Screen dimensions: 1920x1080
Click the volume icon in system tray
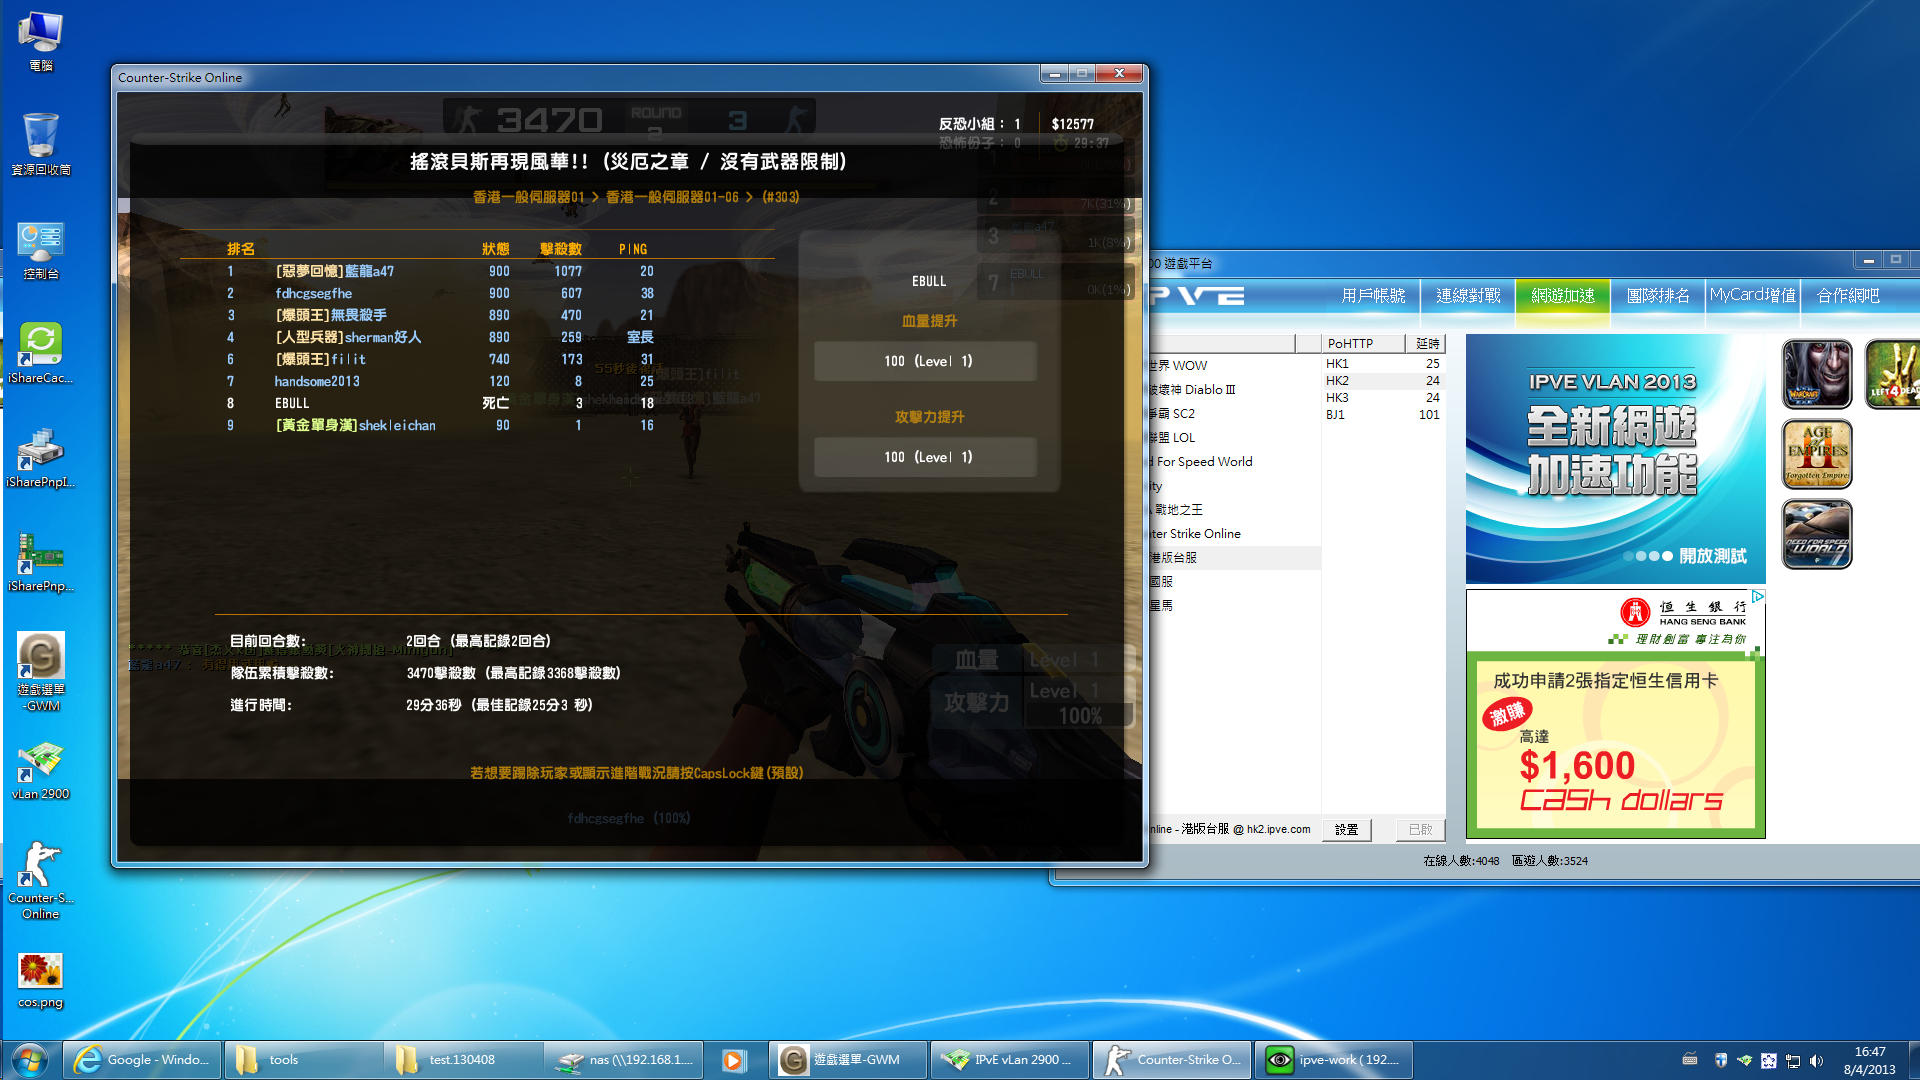pos(1816,1060)
